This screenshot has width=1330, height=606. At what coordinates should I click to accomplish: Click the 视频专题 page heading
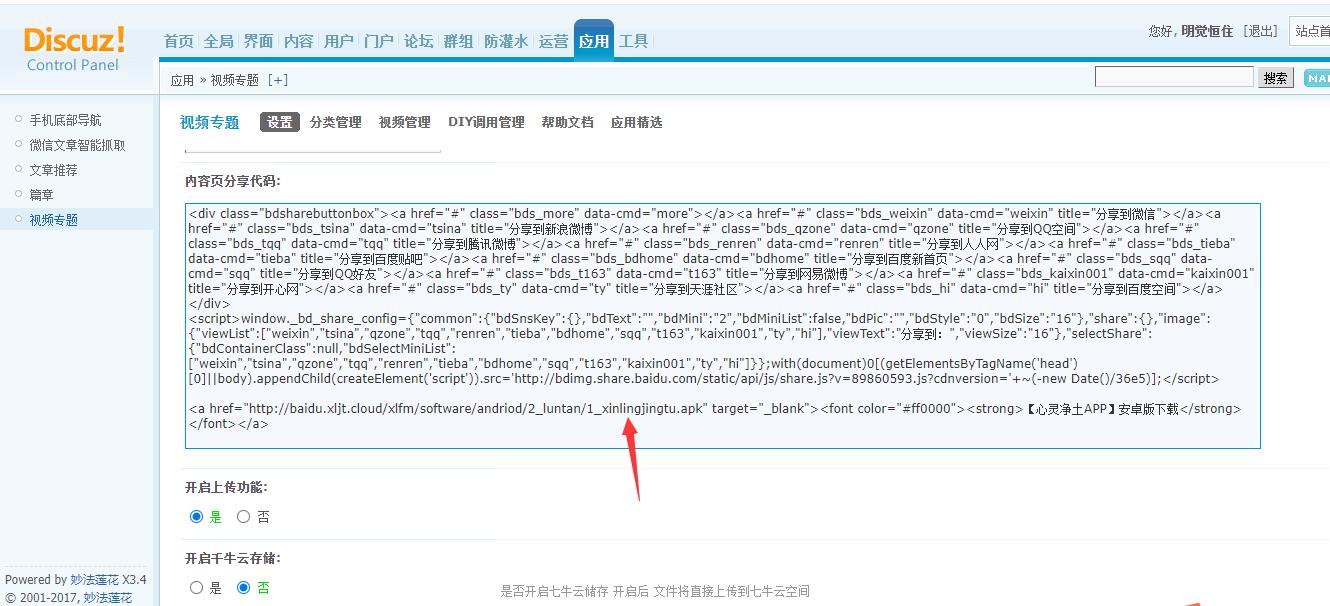click(x=210, y=122)
